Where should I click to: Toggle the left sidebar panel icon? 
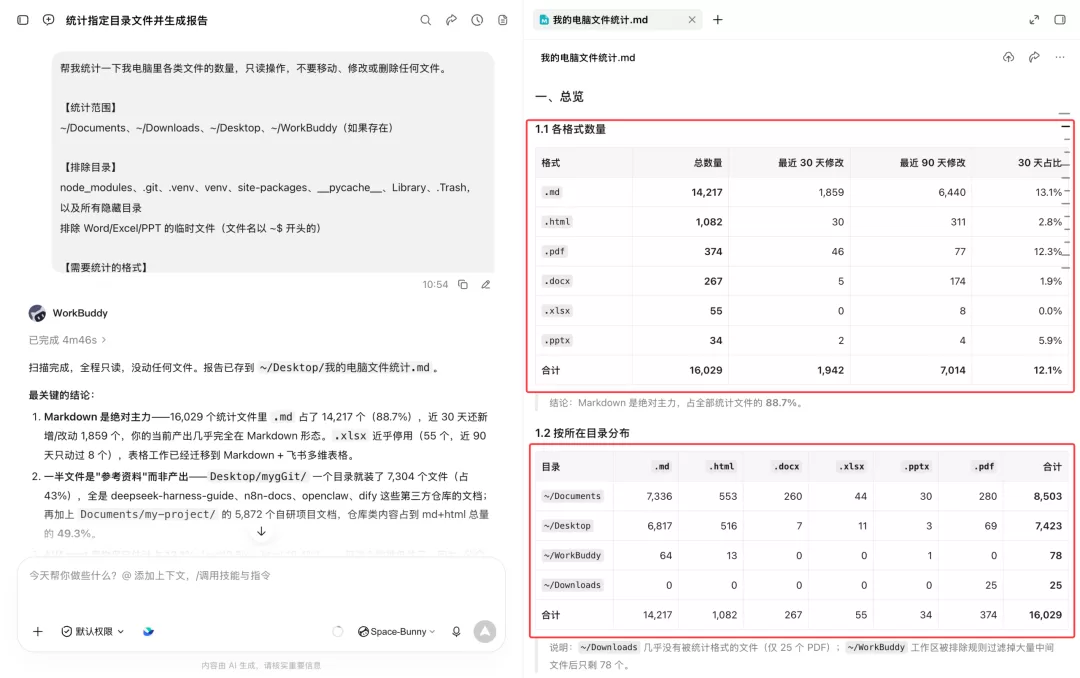(23, 20)
